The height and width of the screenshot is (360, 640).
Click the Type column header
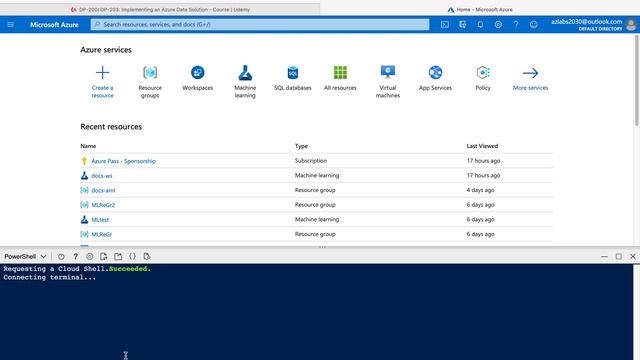[x=301, y=146]
